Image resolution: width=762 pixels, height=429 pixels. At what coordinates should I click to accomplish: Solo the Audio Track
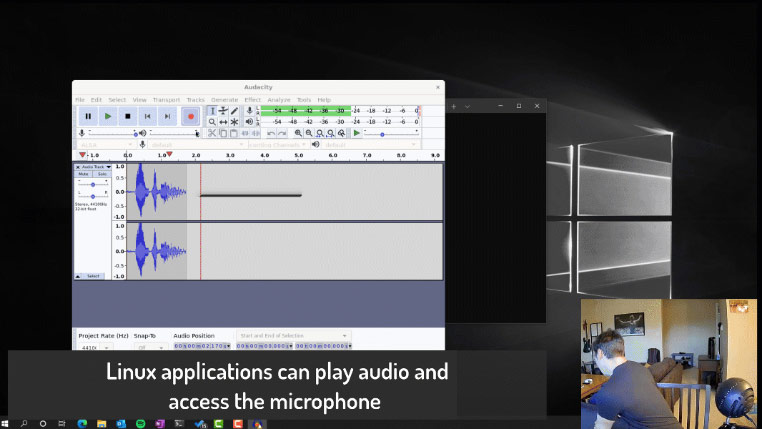(x=101, y=174)
